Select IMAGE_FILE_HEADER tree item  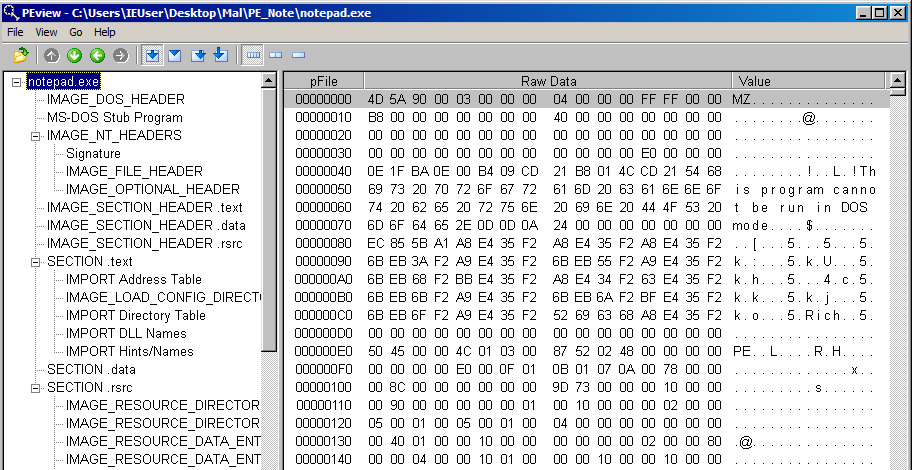pos(134,172)
